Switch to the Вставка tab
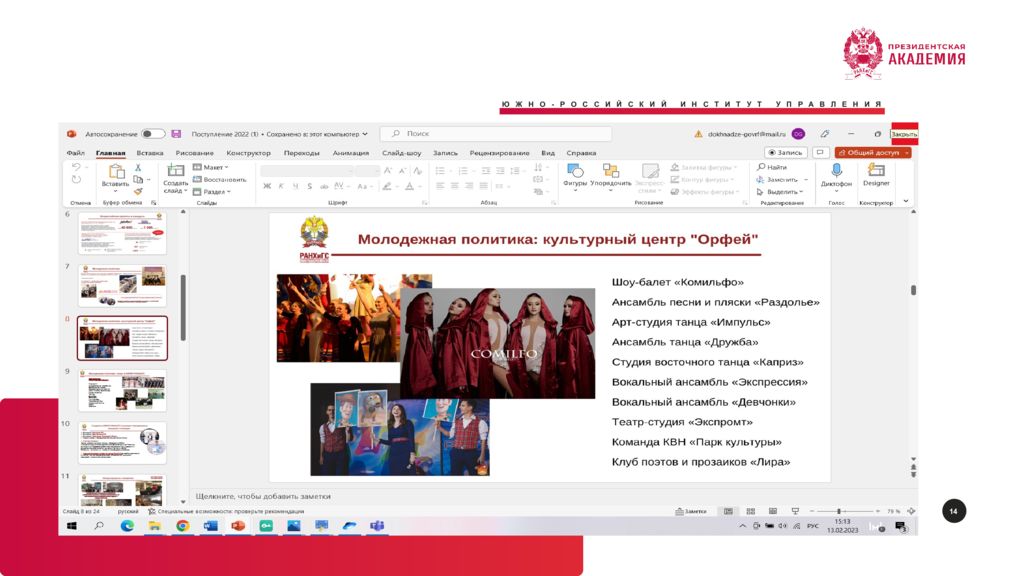Screen dimensions: 1024x576 pyautogui.click(x=150, y=153)
